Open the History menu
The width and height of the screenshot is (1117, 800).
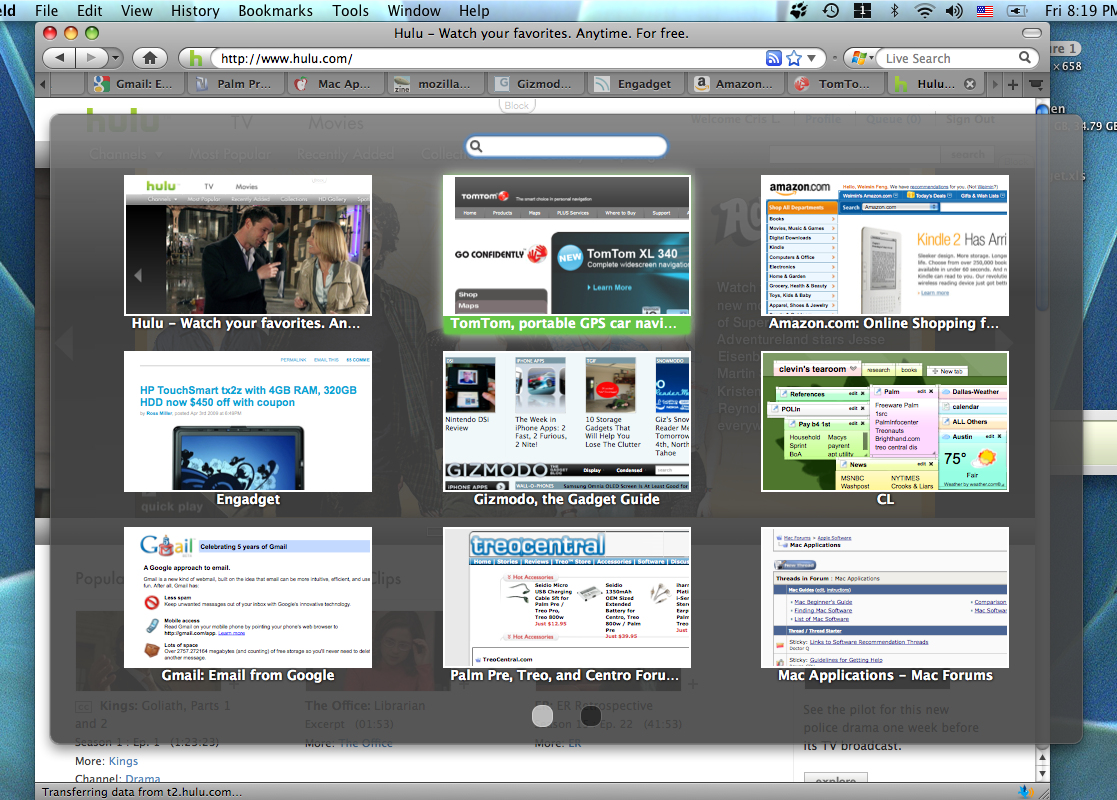click(x=195, y=11)
